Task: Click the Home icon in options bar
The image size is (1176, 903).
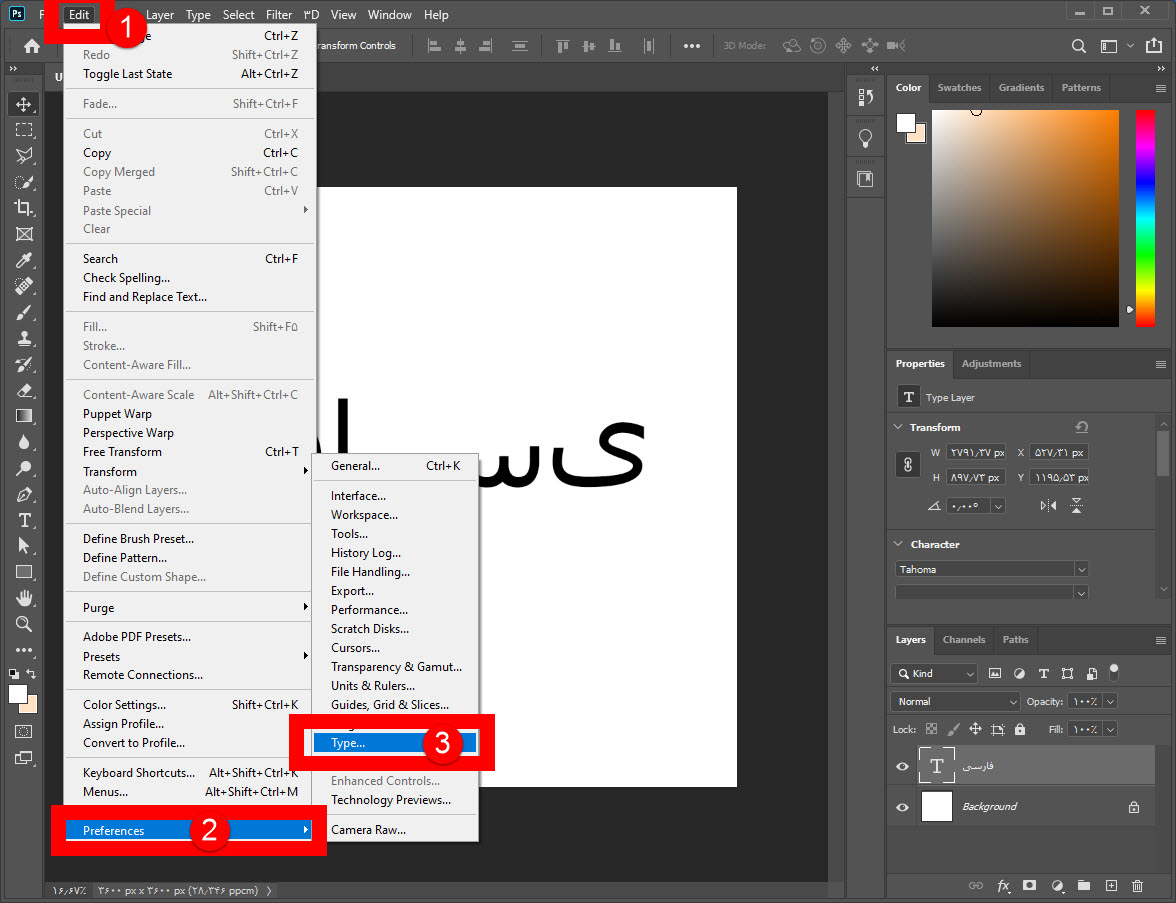Action: pyautogui.click(x=32, y=46)
